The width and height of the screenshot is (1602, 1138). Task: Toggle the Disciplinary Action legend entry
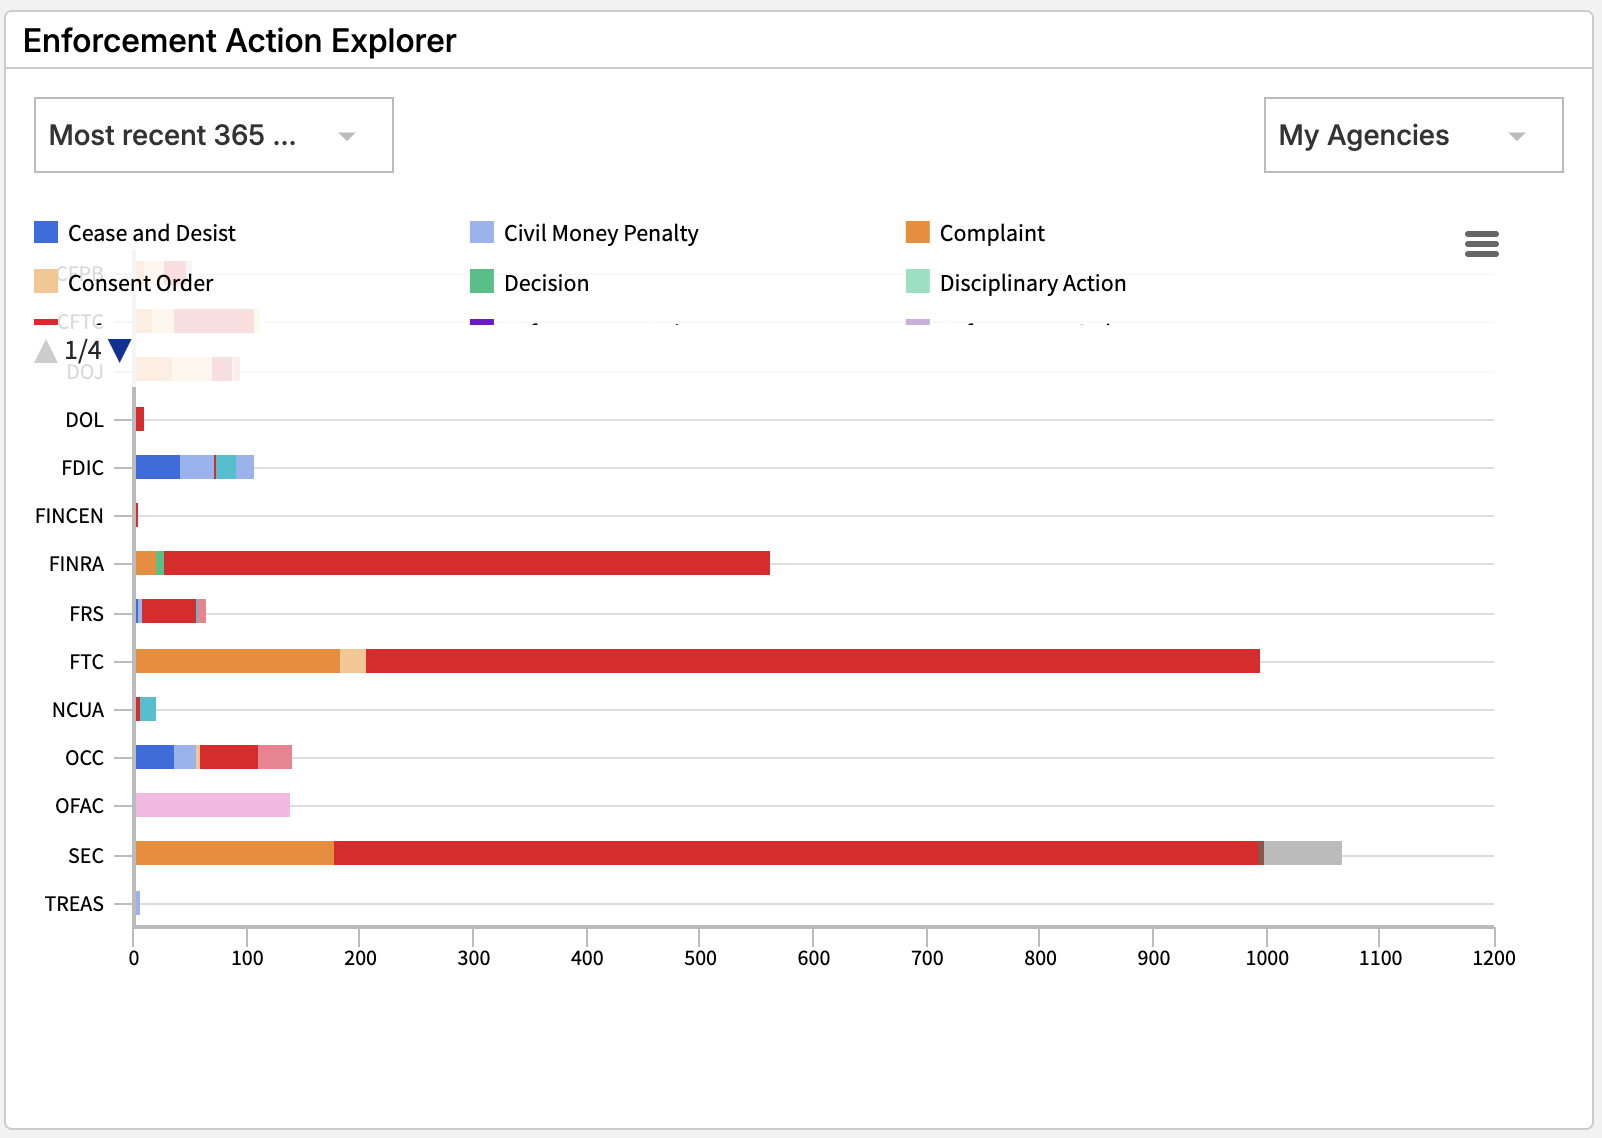(1032, 283)
